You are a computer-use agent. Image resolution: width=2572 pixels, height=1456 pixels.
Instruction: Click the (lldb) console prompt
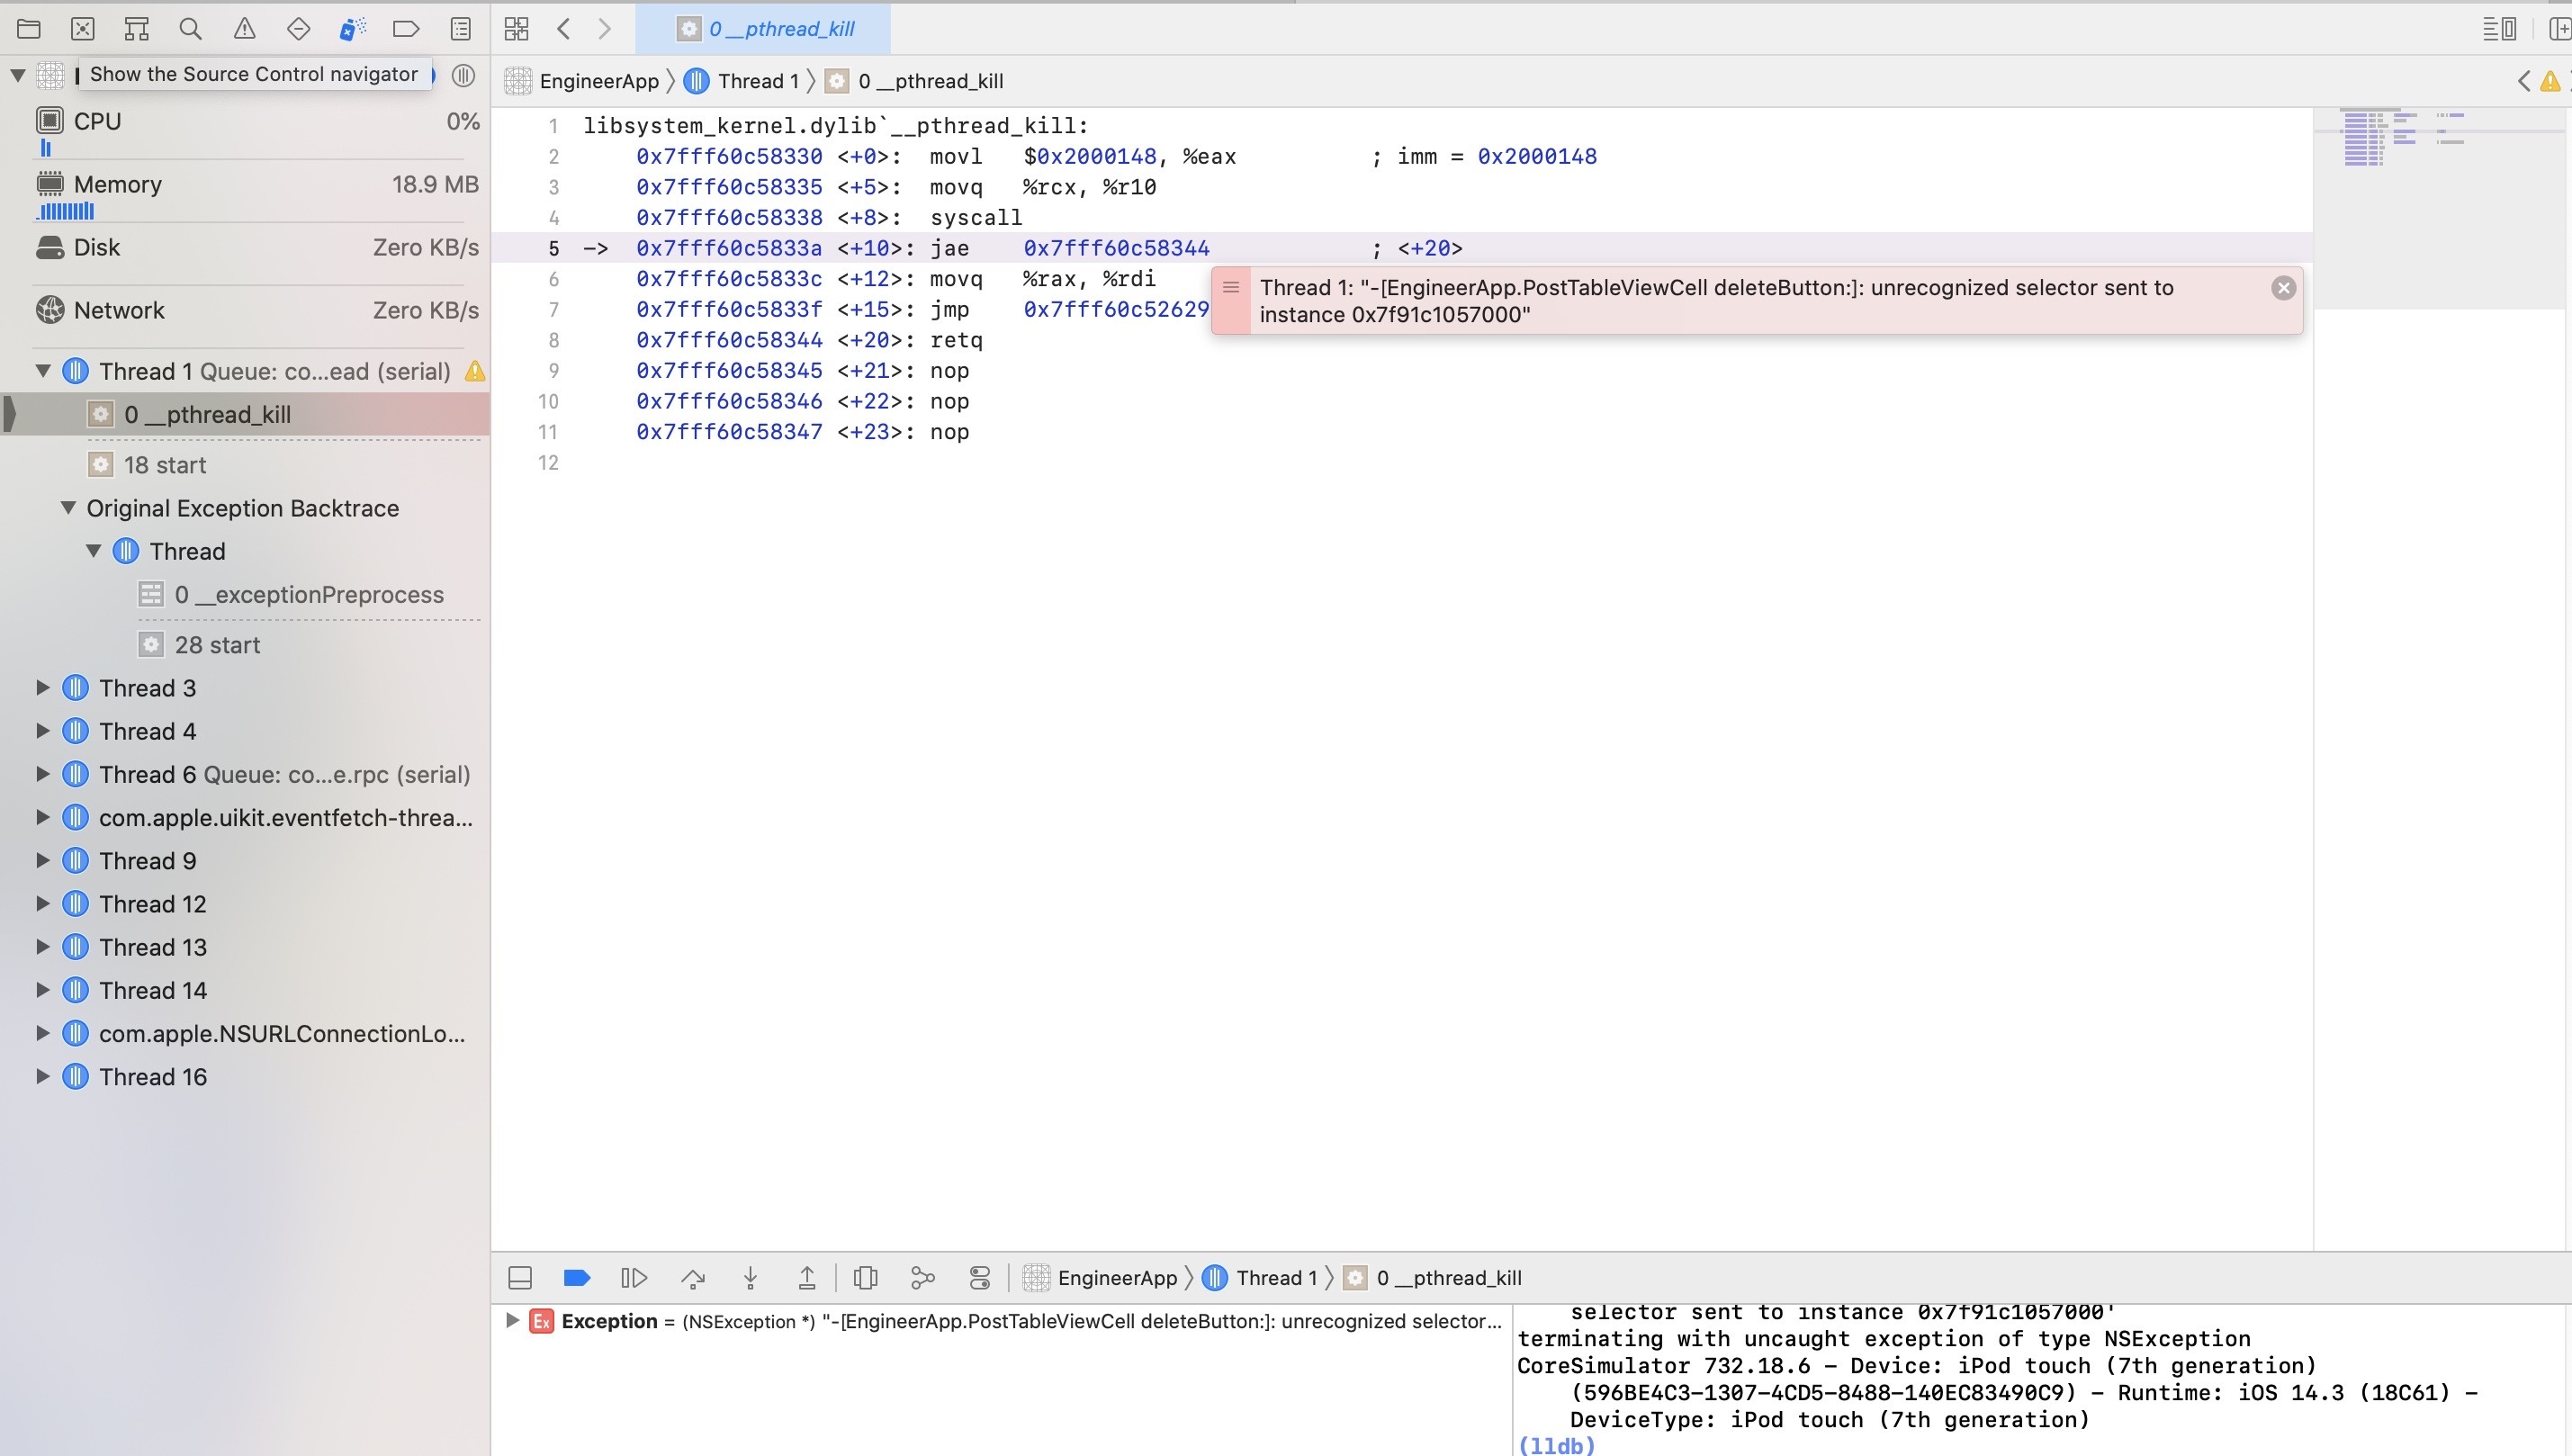click(1556, 1445)
